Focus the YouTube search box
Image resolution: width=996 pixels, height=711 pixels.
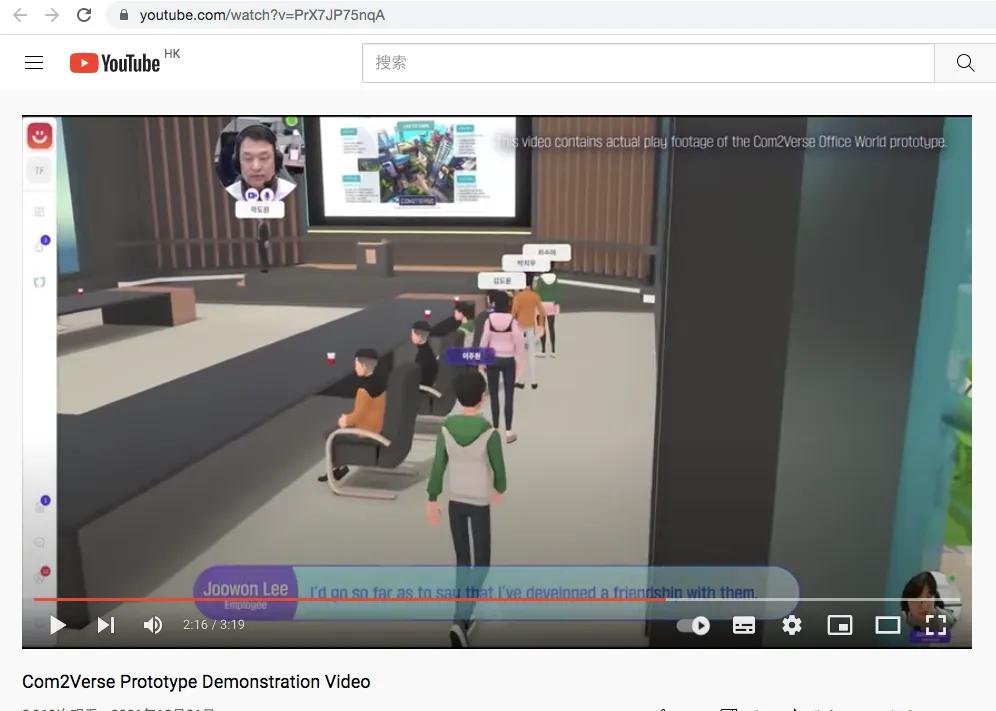tap(648, 63)
